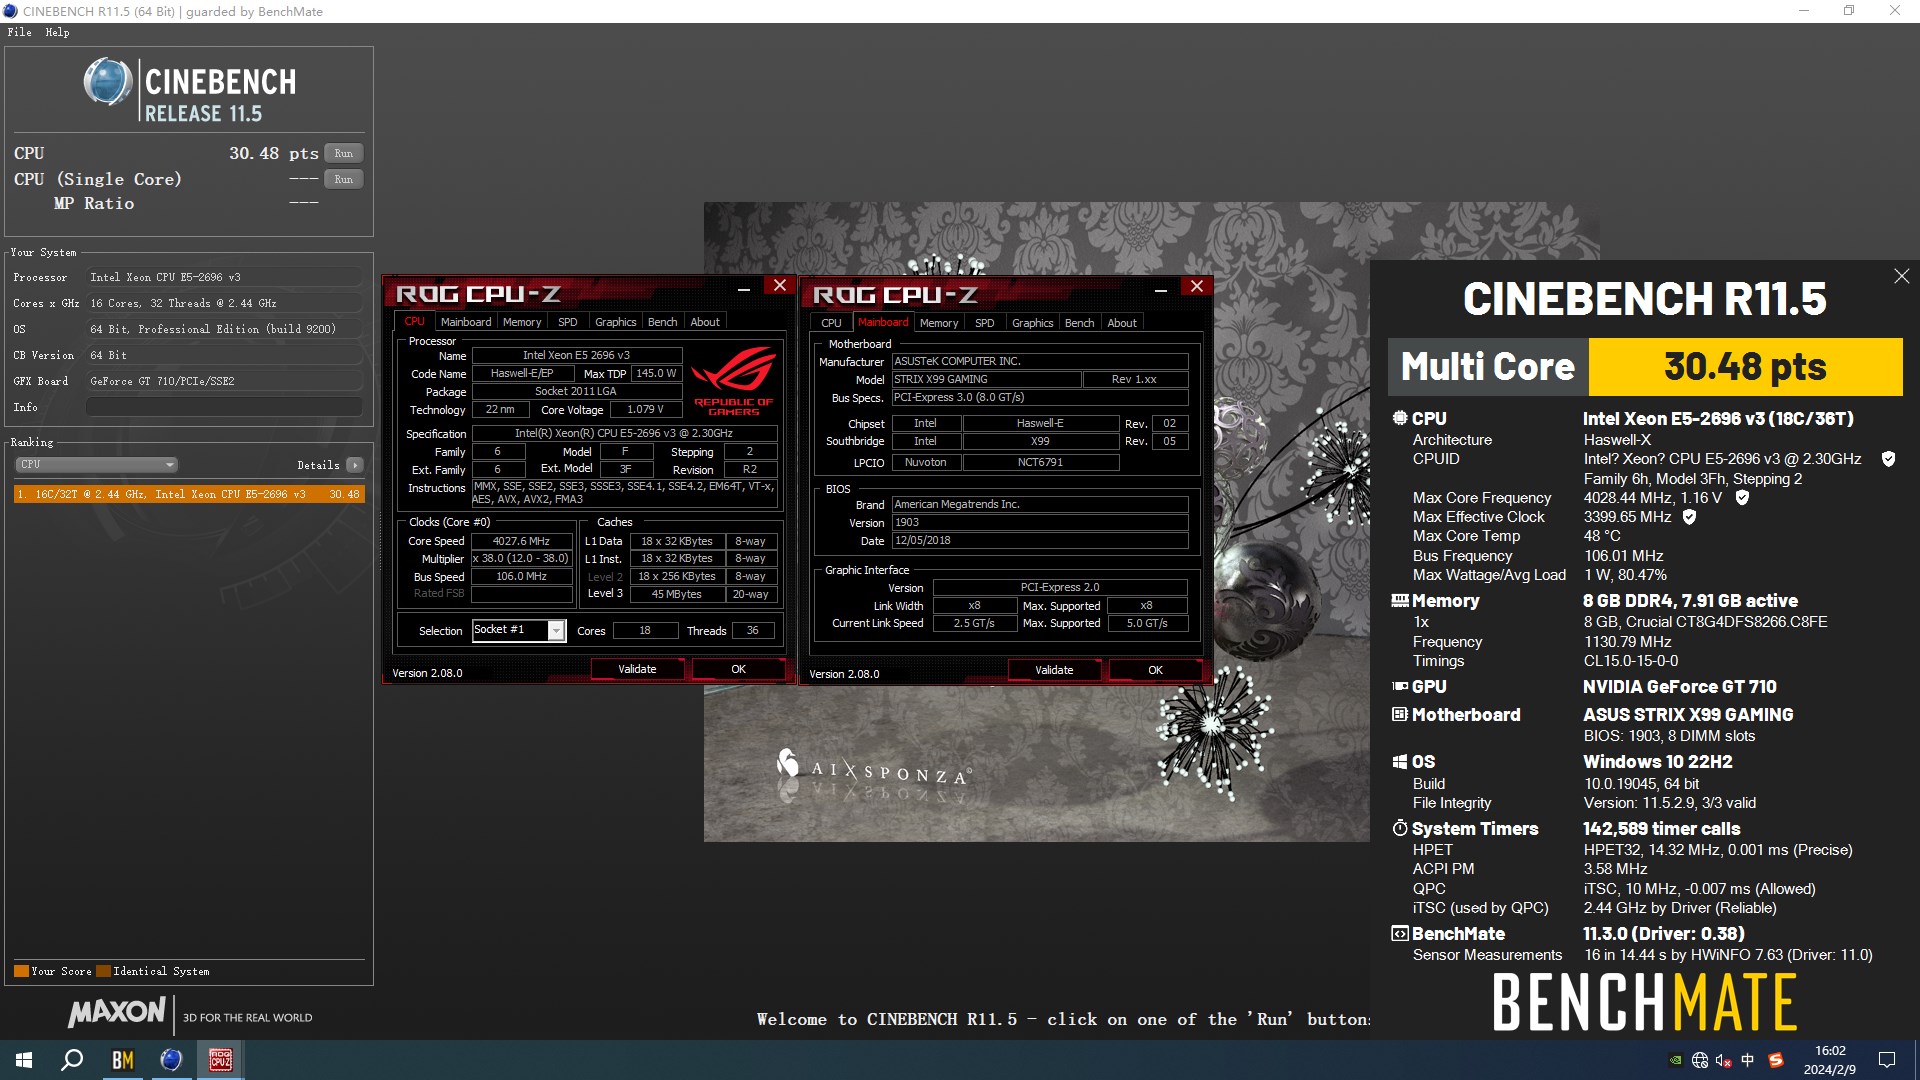Click the muted volume tray icon

(x=1724, y=1060)
